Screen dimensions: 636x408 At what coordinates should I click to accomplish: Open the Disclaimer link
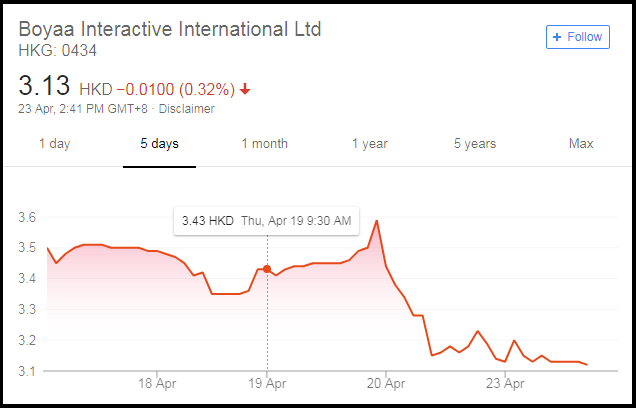[187, 109]
